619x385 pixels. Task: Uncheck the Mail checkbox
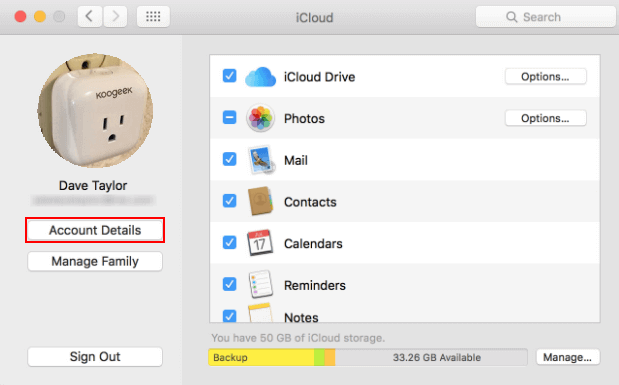click(x=229, y=159)
